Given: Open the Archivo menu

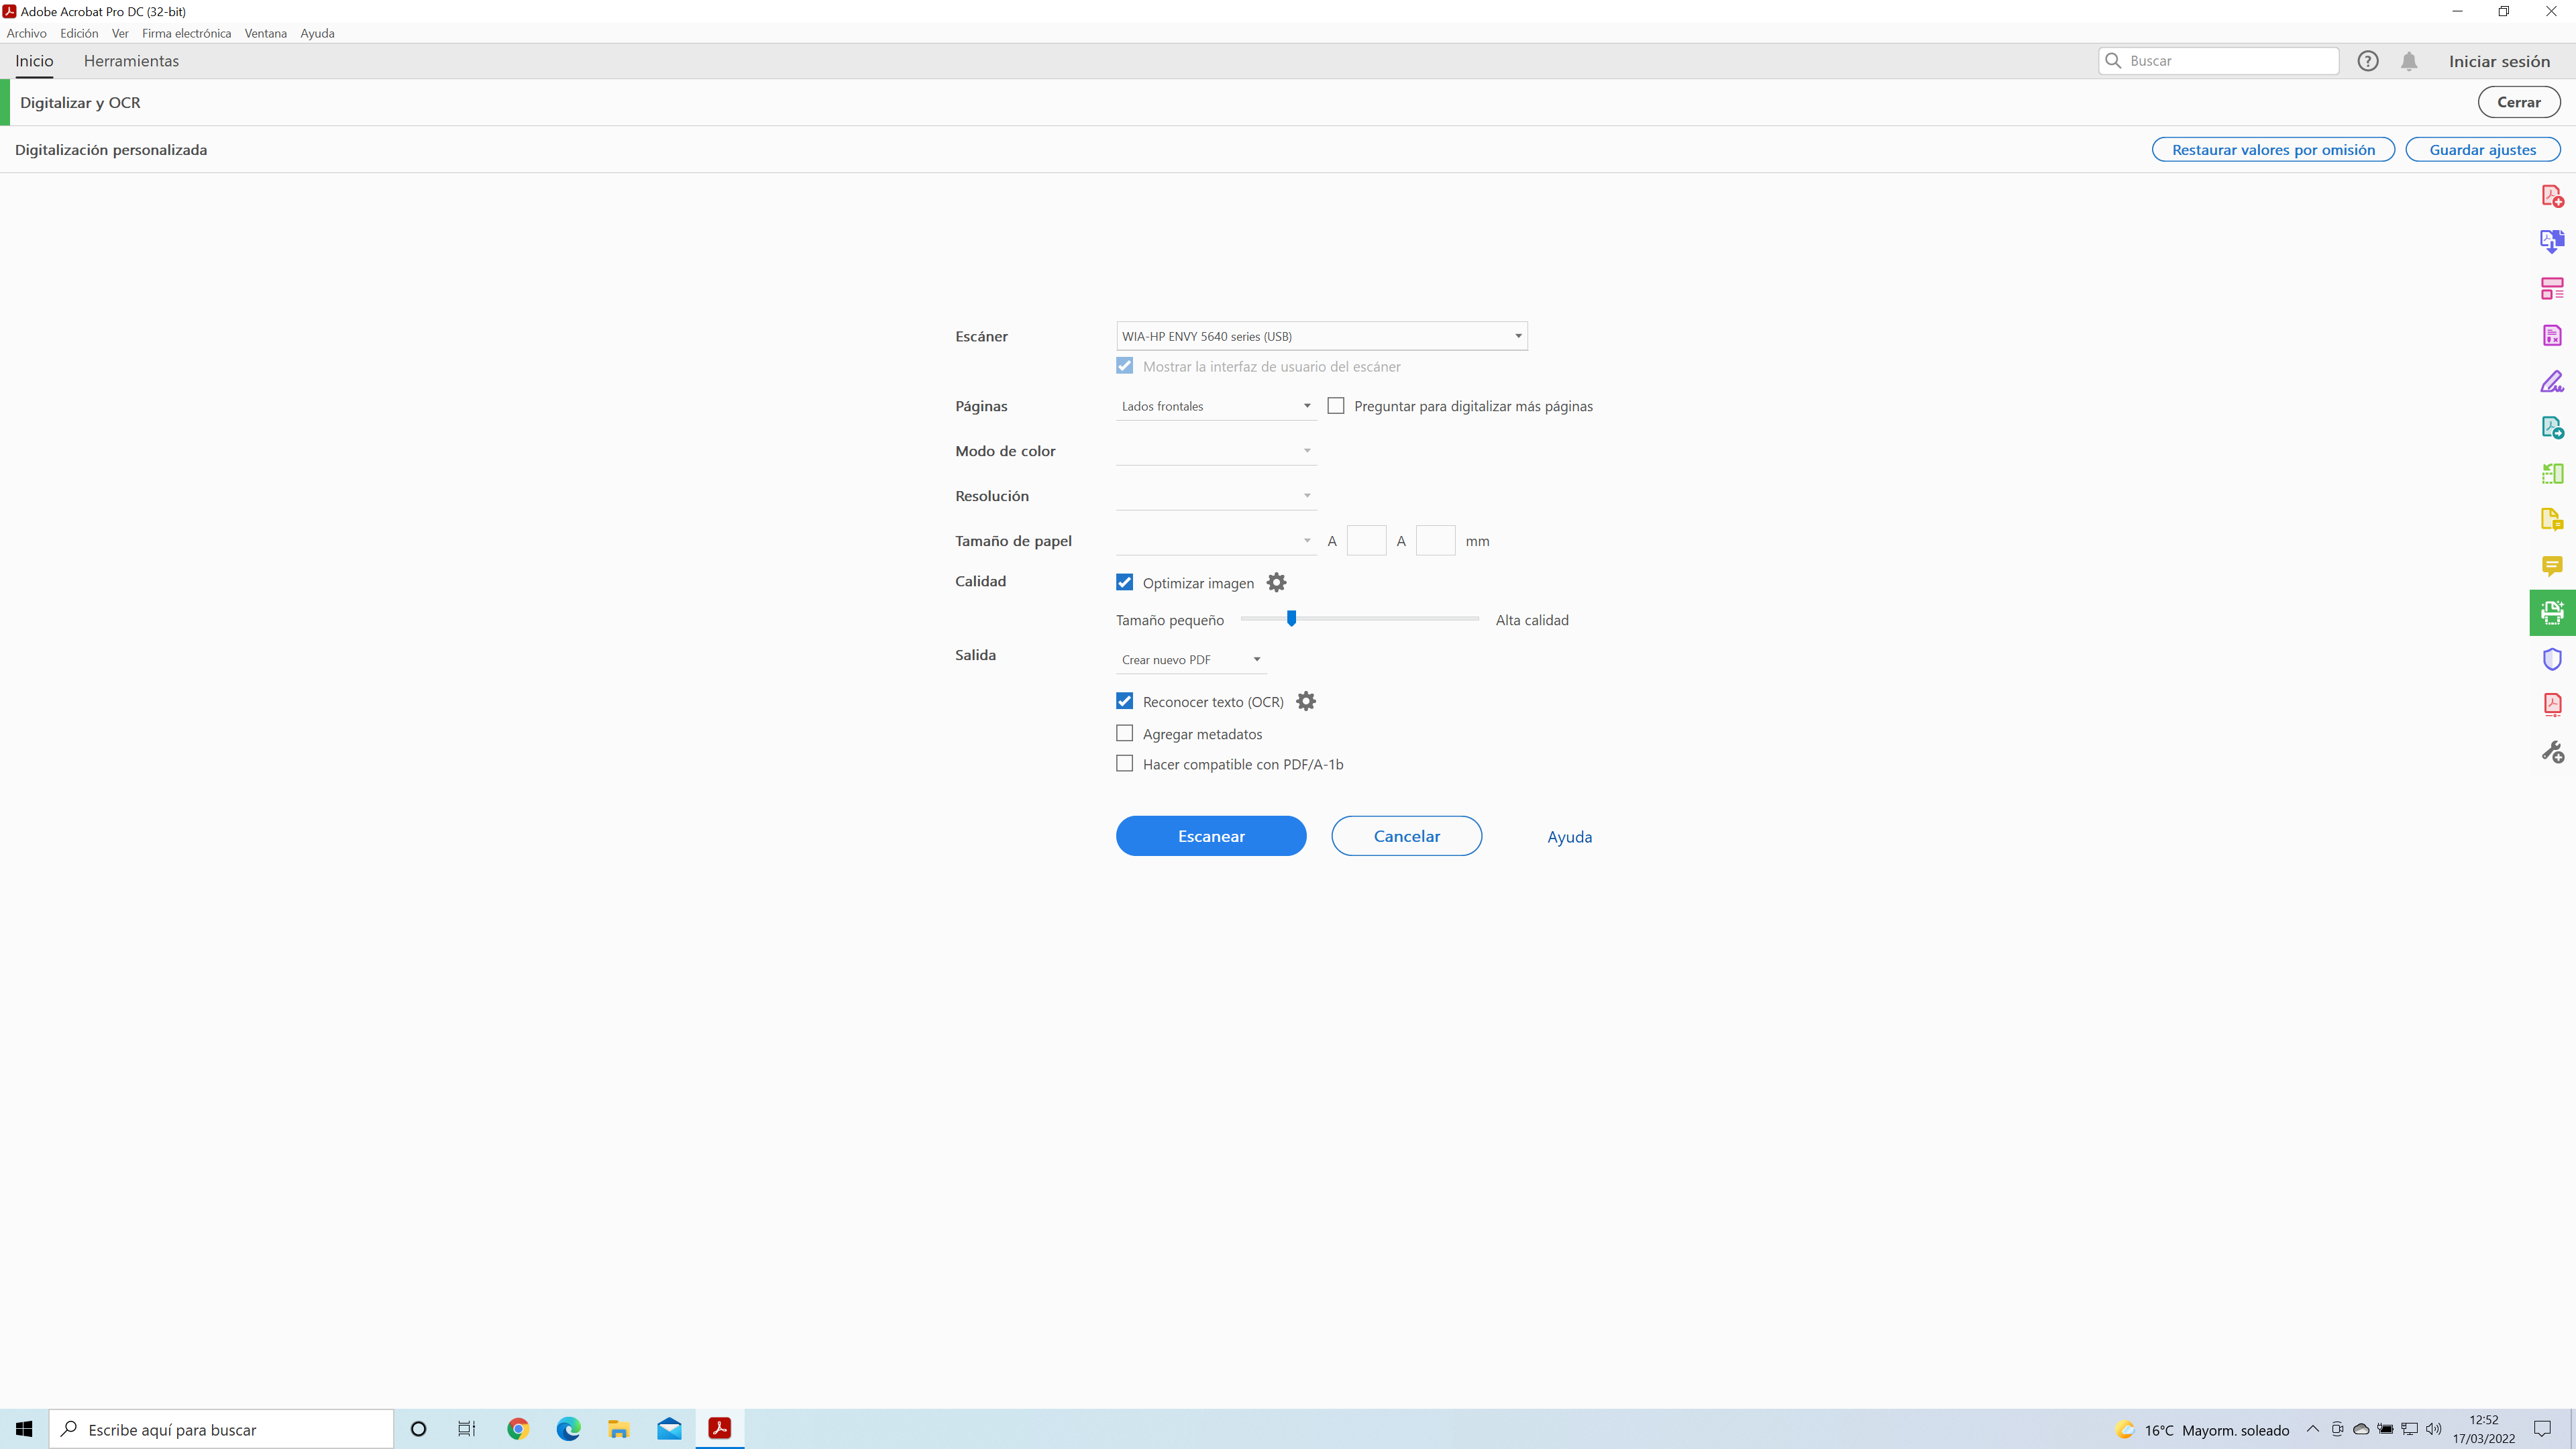Looking at the screenshot, I should coord(27,33).
